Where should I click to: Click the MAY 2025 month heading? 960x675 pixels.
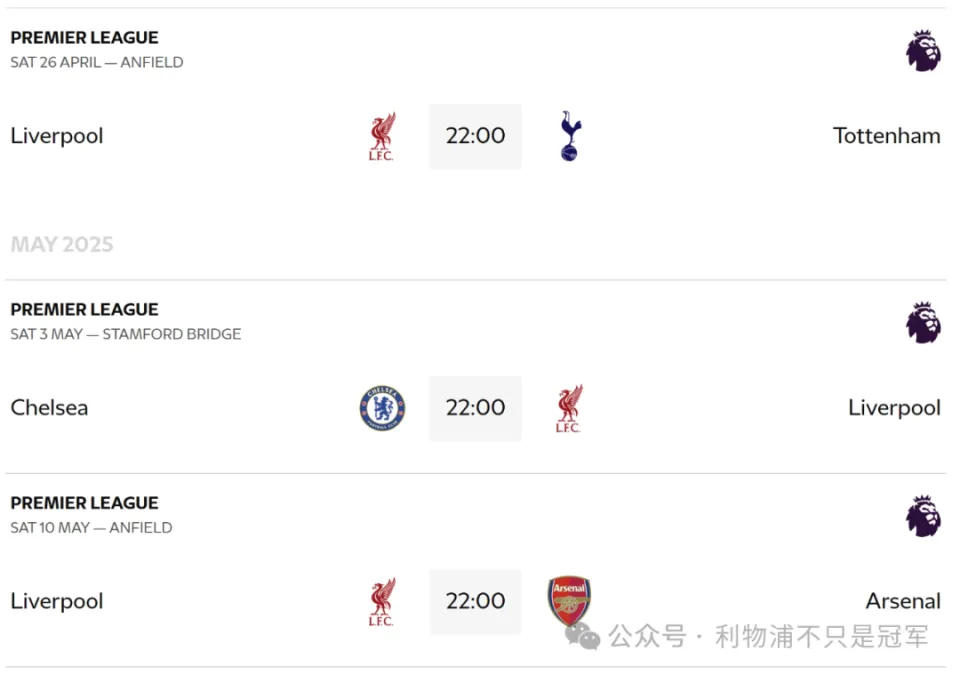[62, 244]
